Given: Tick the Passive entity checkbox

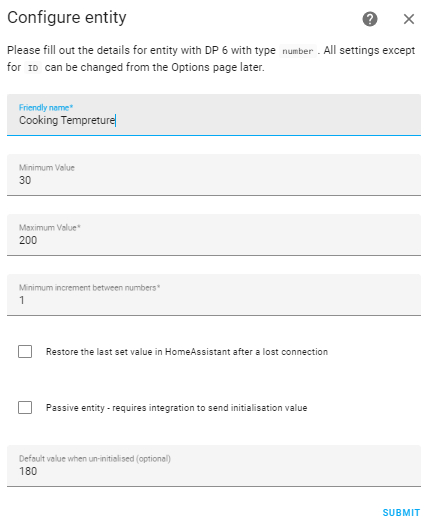Looking at the screenshot, I should tap(25, 407).
